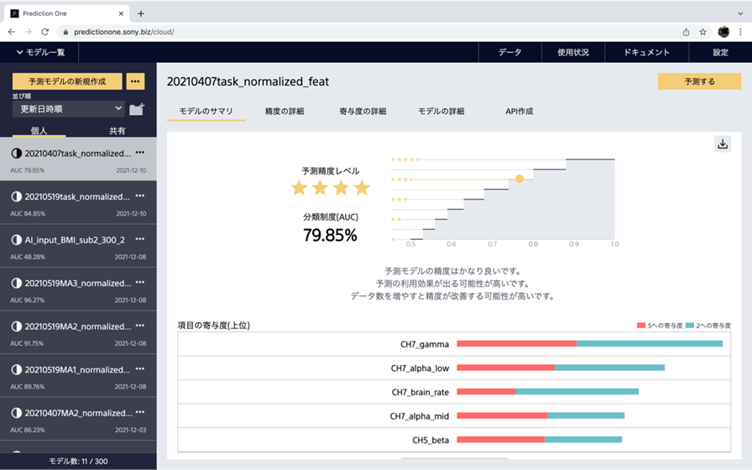Screen dimensions: 752x470
Task: Click half-circle icon of 20210519task_normalized model
Action: (16, 196)
